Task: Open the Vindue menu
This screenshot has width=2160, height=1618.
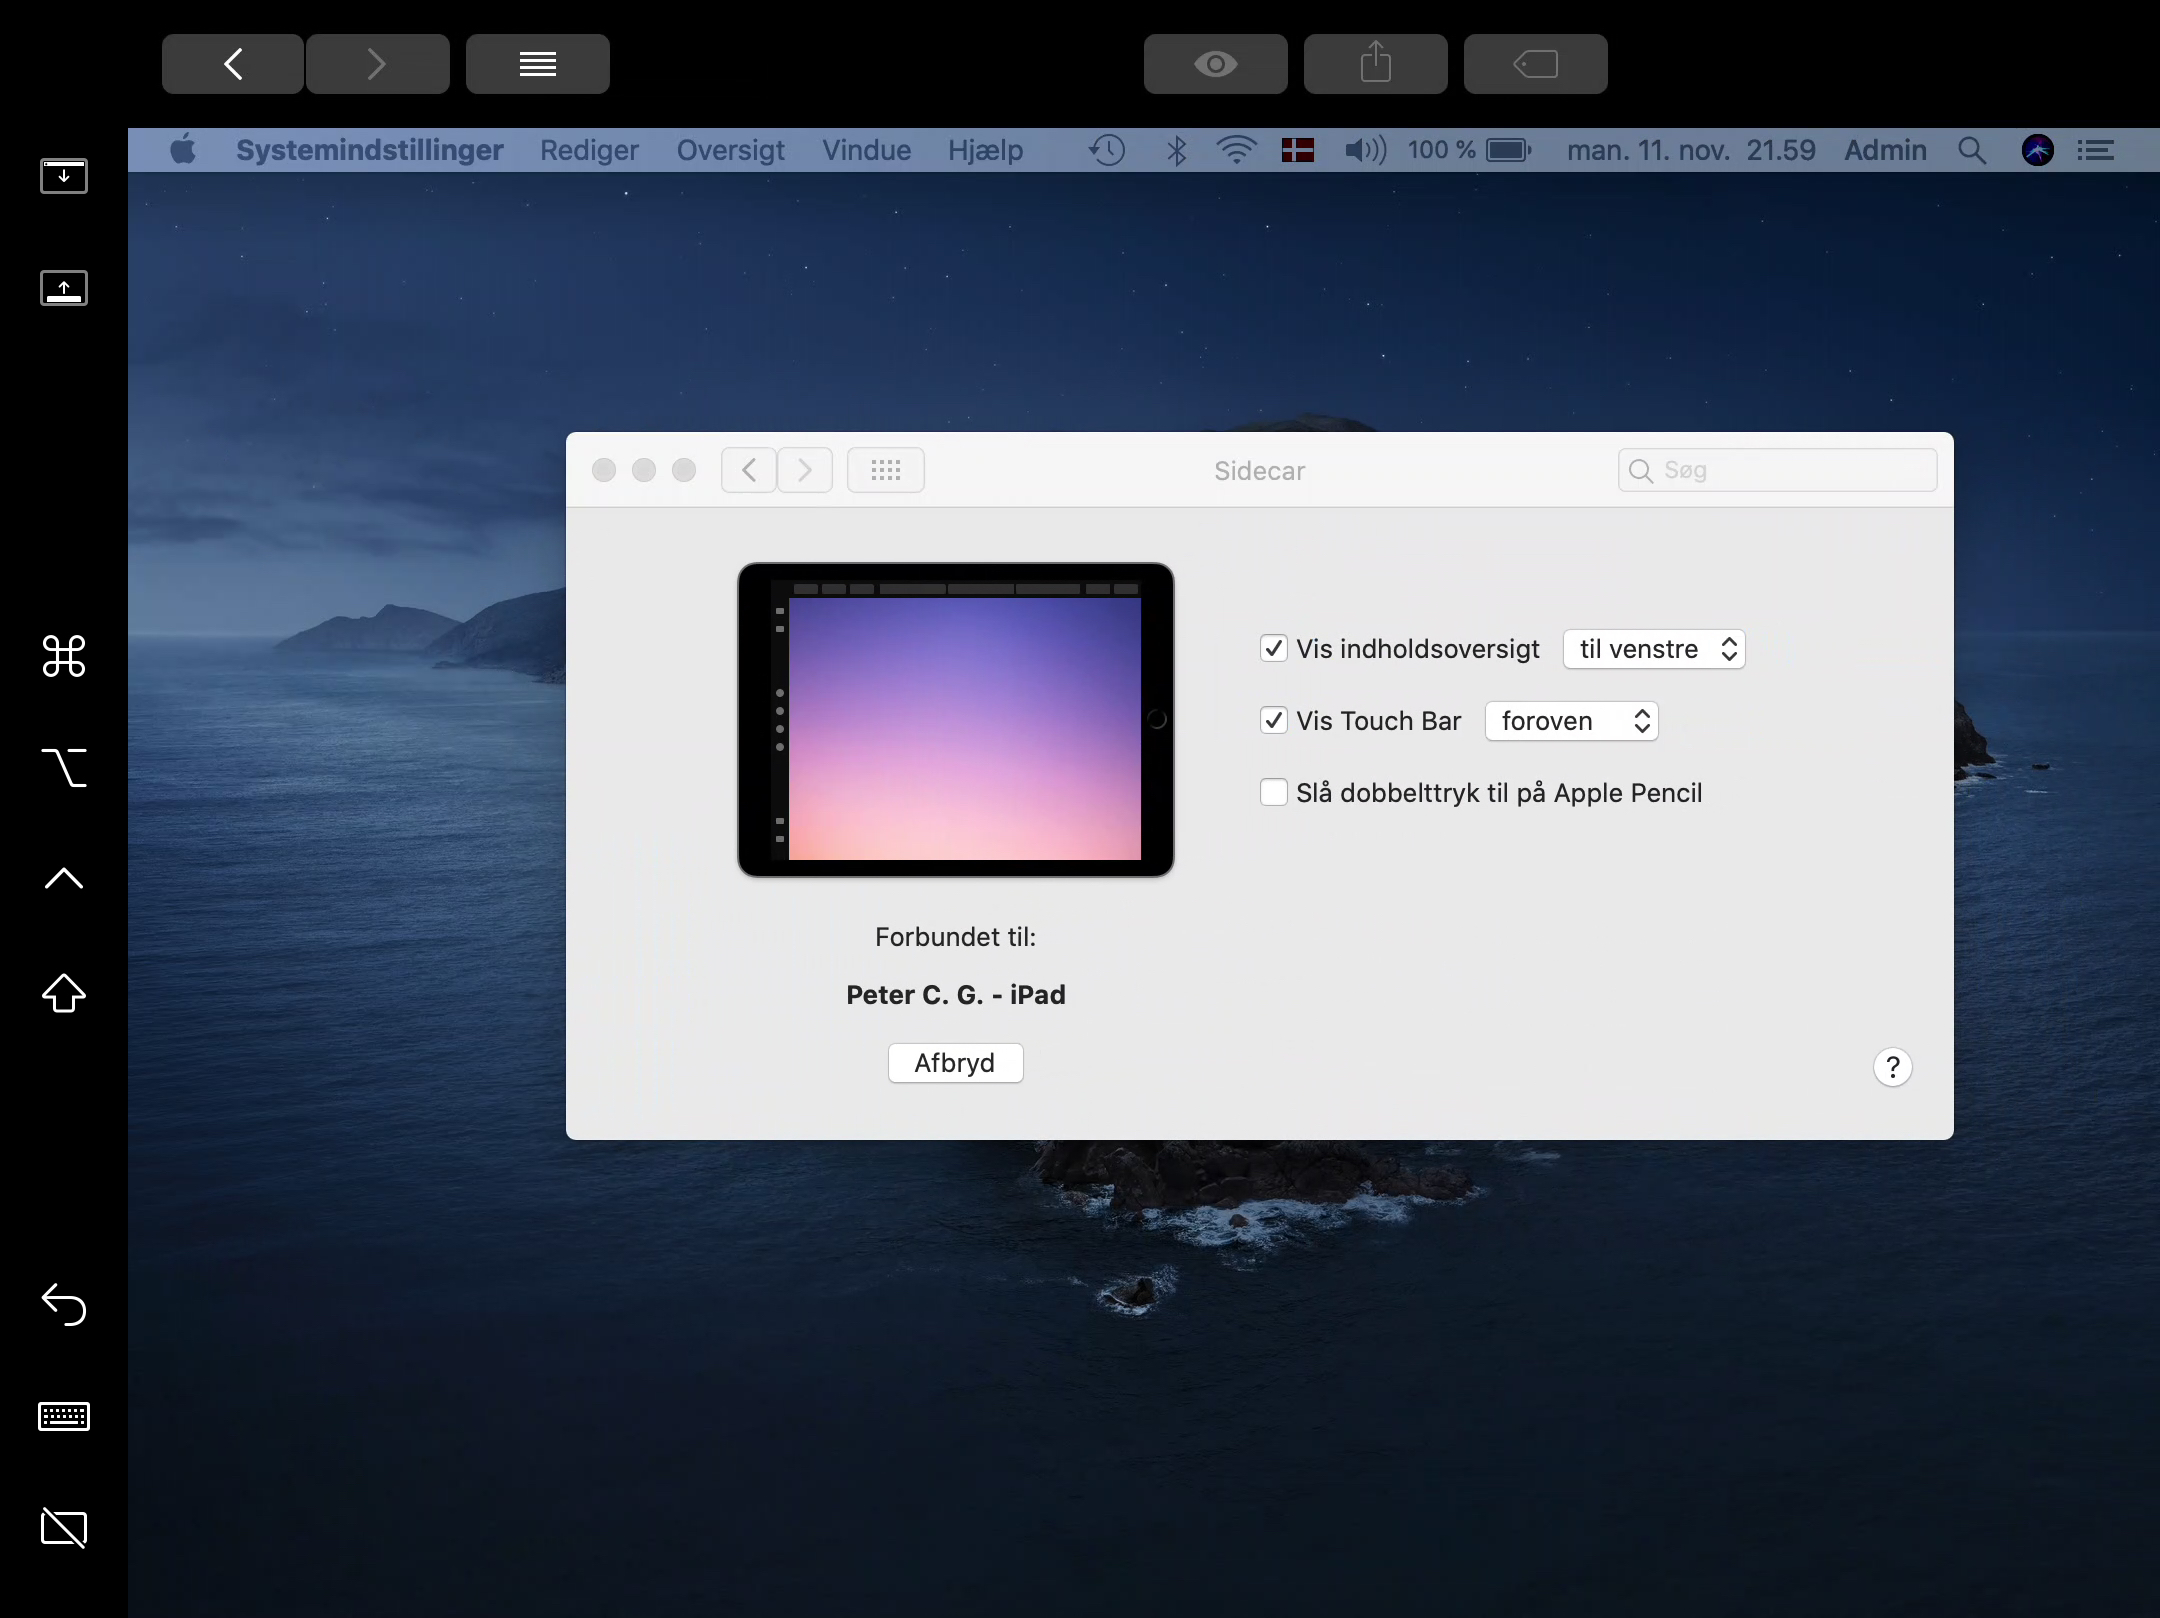Action: tap(866, 150)
